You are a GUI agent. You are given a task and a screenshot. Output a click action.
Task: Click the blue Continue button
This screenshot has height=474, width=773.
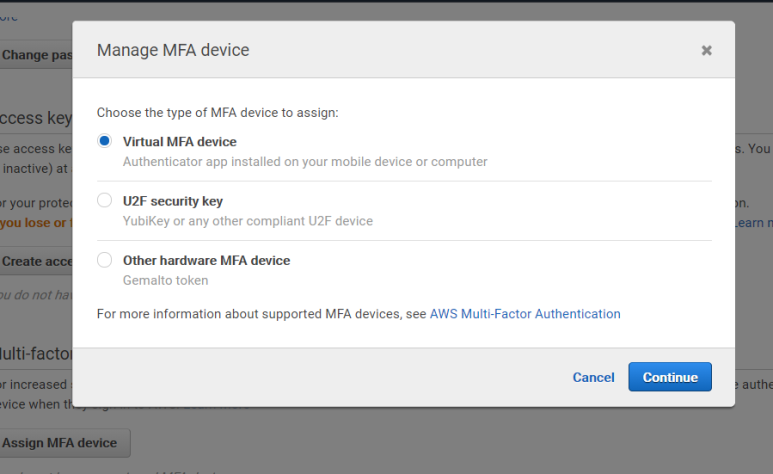point(670,377)
